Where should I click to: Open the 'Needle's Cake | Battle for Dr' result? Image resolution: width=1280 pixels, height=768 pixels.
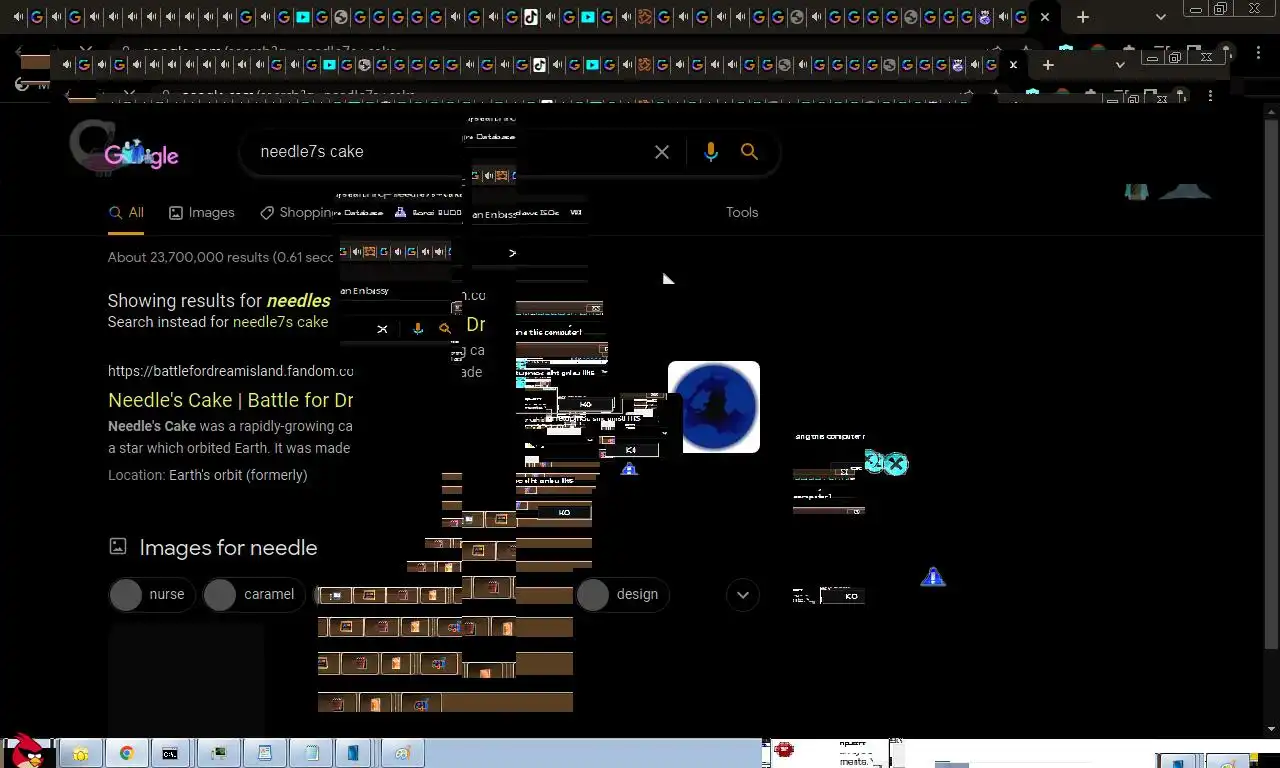[230, 400]
